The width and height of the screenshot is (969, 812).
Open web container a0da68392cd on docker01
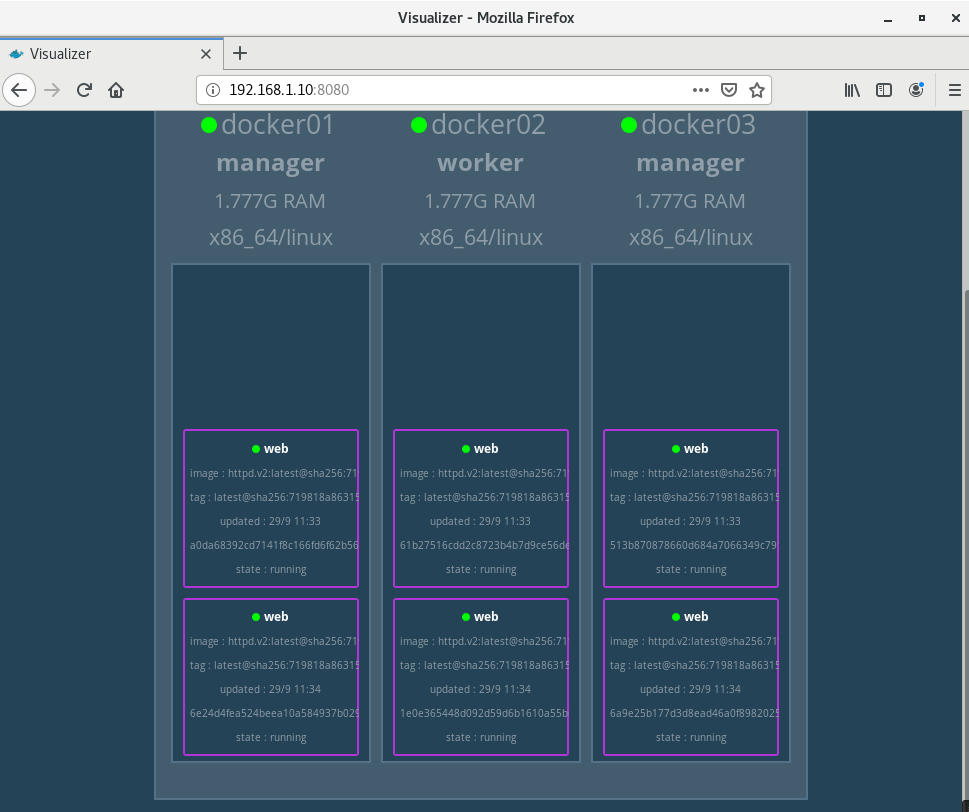click(271, 508)
